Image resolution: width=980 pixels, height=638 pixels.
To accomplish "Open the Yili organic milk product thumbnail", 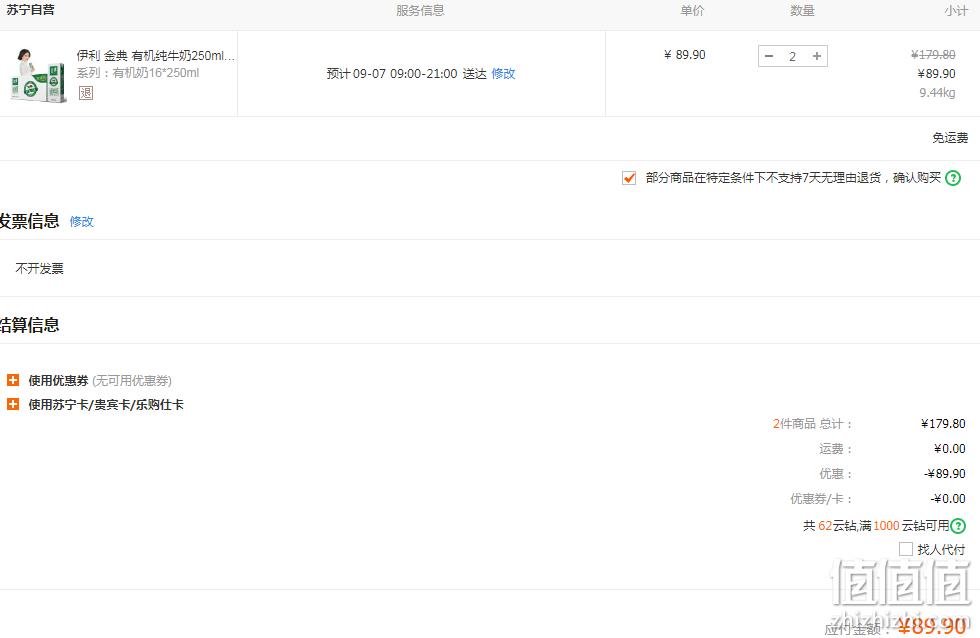I will point(39,74).
